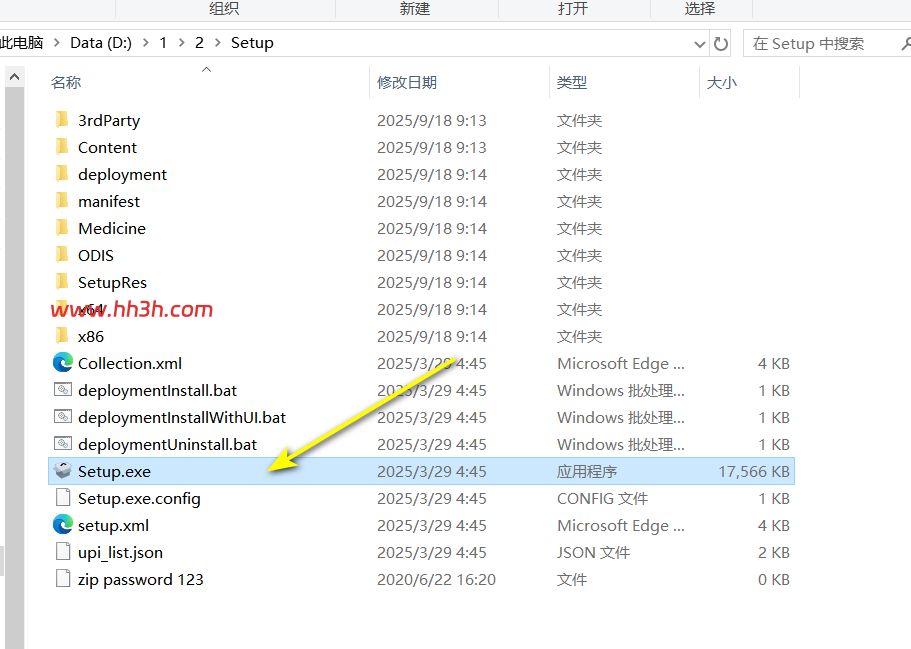This screenshot has width=911, height=649.
Task: Select the deploymentUninstall.bat file name
Action: click(167, 445)
